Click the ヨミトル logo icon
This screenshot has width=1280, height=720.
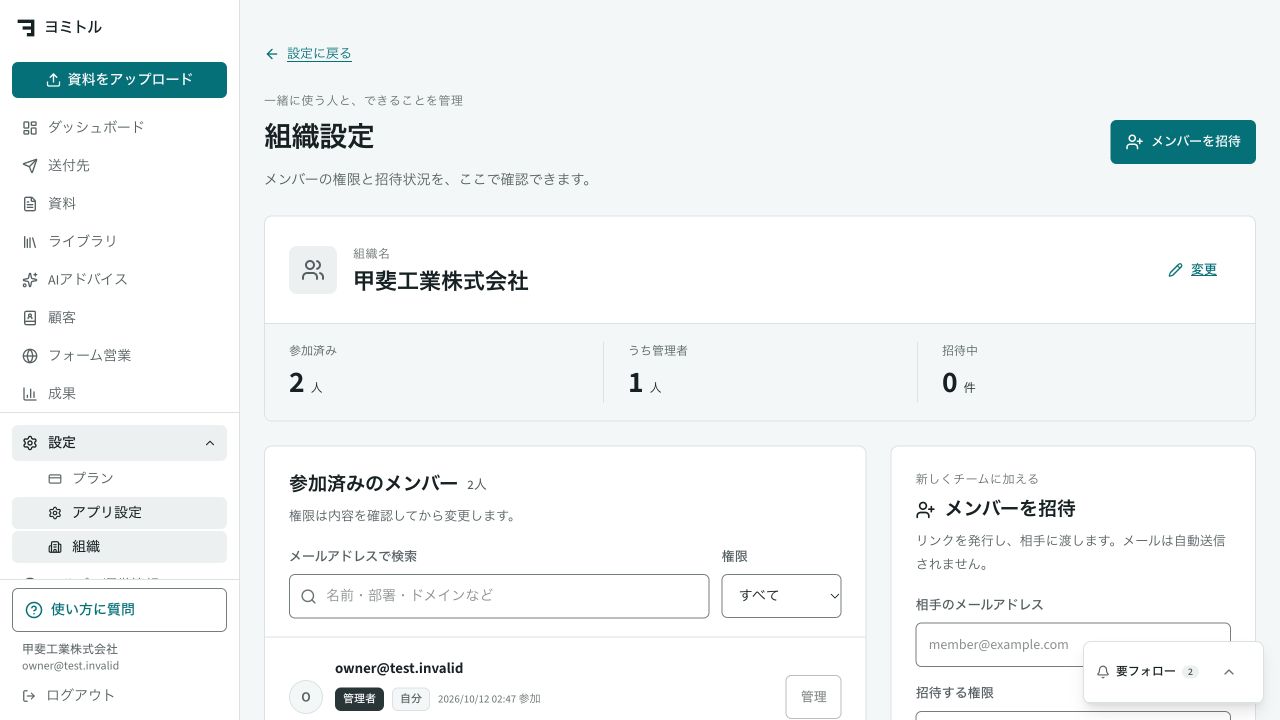click(x=26, y=27)
